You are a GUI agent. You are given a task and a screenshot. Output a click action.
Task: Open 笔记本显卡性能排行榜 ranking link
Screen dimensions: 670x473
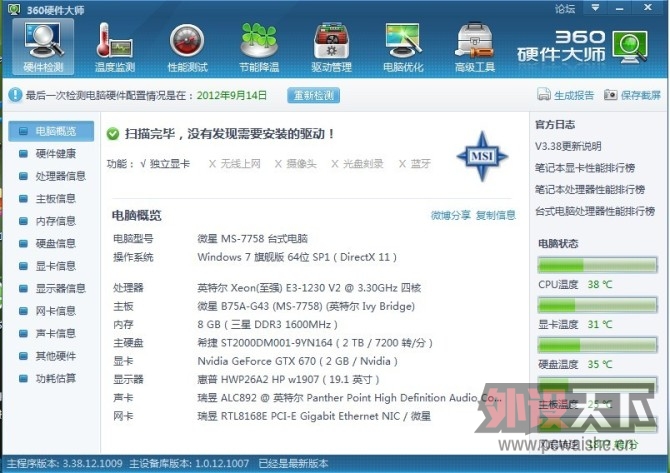tap(585, 168)
